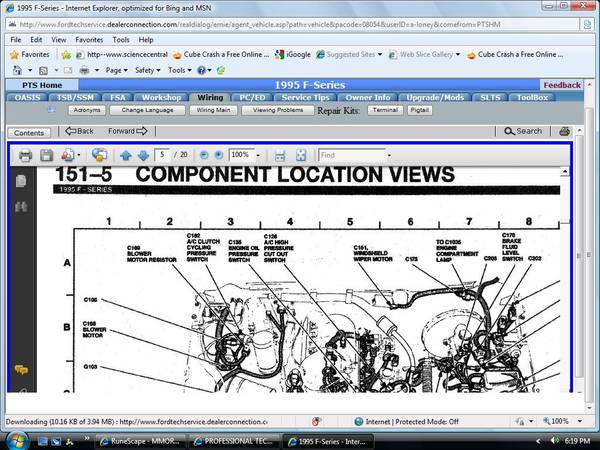Click the Feedback link

click(x=562, y=85)
